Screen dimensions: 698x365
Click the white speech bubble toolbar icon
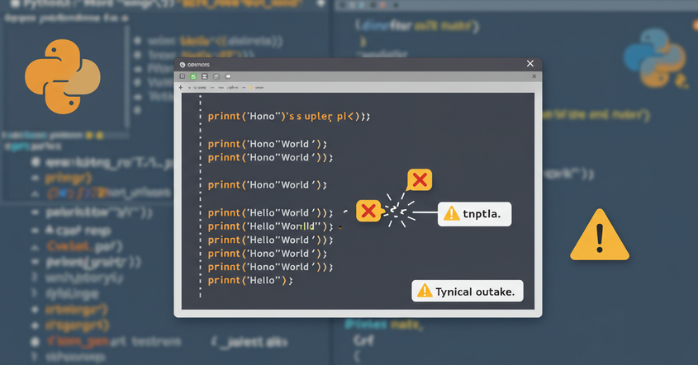[x=228, y=77]
